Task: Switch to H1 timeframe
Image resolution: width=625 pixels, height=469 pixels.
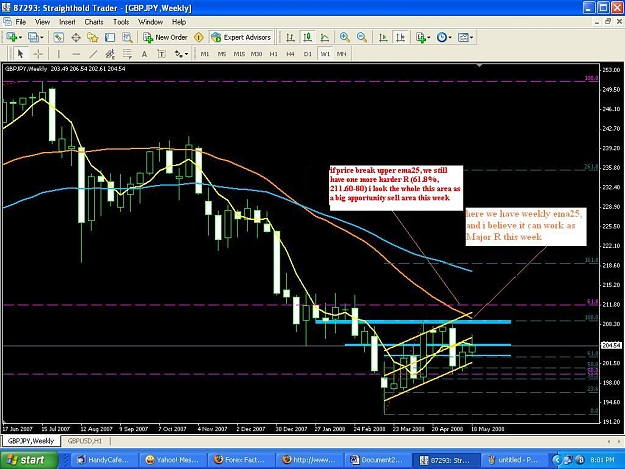Action: coord(273,54)
